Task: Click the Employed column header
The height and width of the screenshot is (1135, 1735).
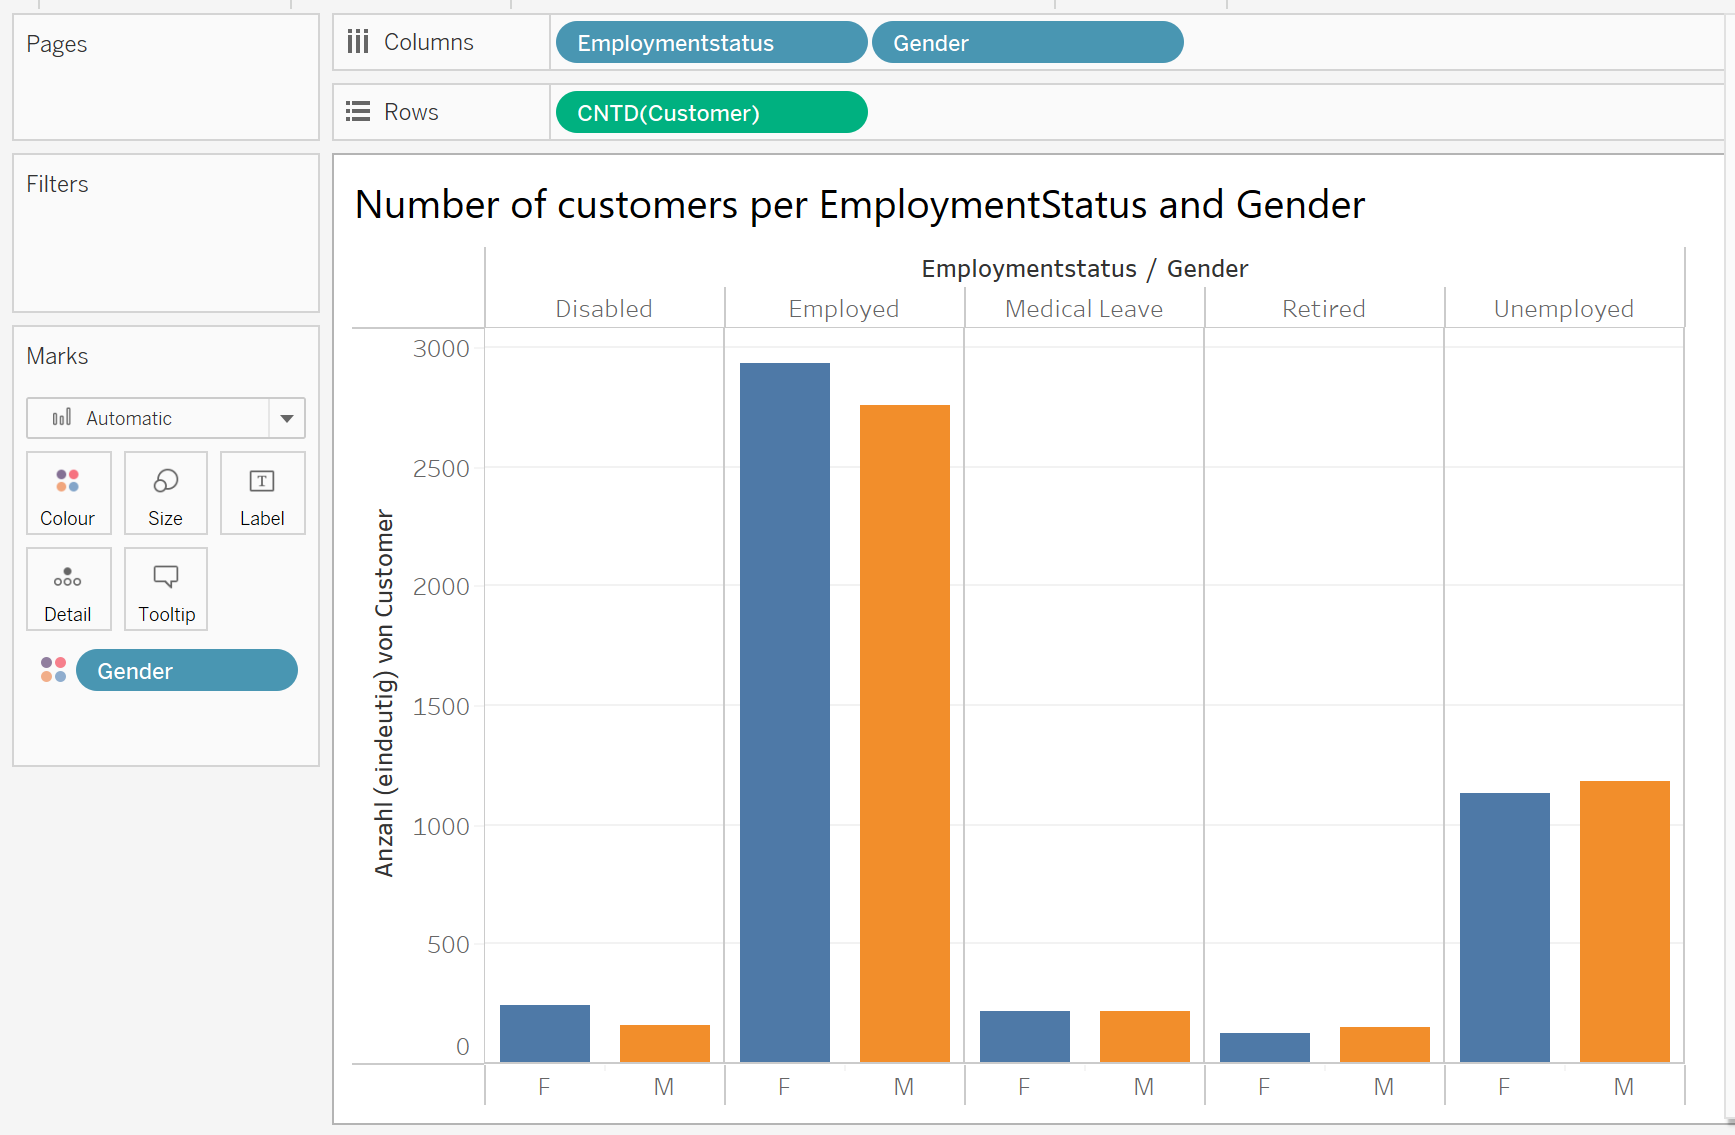Action: 843,308
